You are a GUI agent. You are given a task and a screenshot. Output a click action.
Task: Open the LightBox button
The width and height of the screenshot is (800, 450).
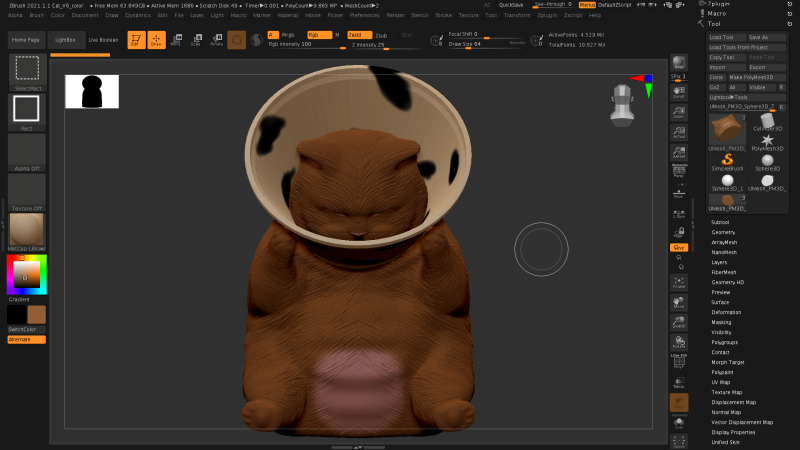click(65, 39)
